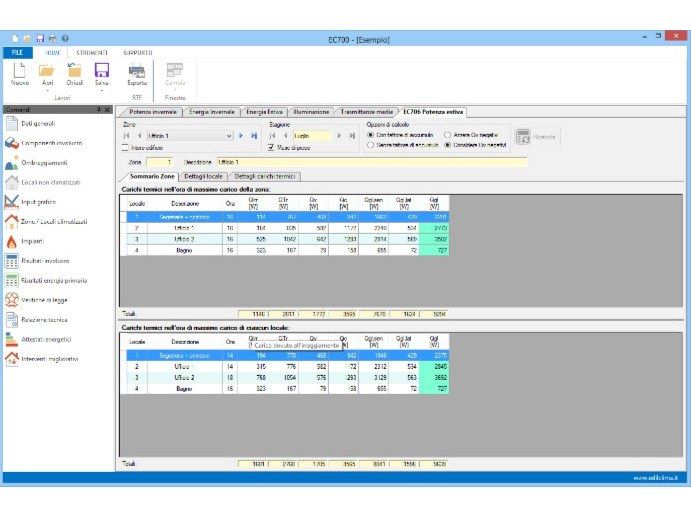Click the Zona number input field

point(159,162)
